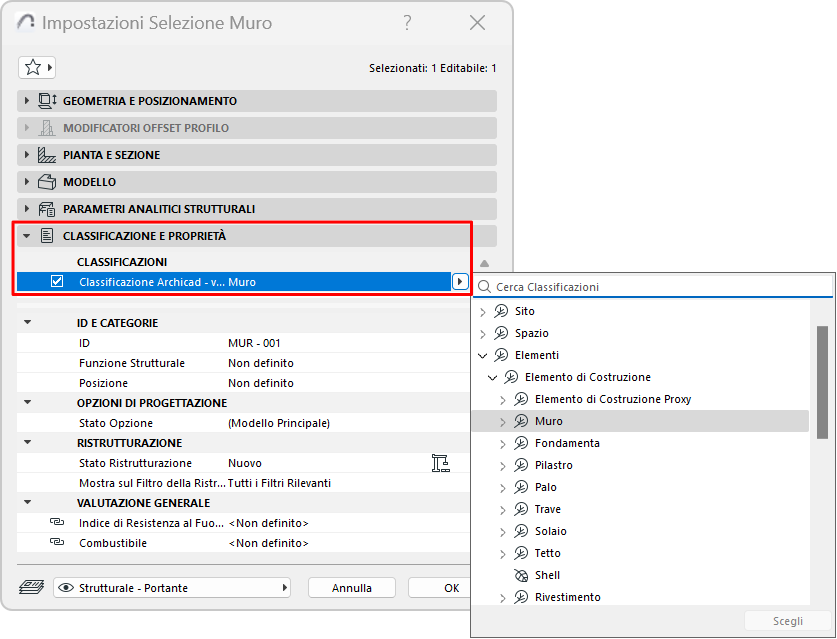Click Stato Ristrutturazione value Nuovo

[x=244, y=463]
